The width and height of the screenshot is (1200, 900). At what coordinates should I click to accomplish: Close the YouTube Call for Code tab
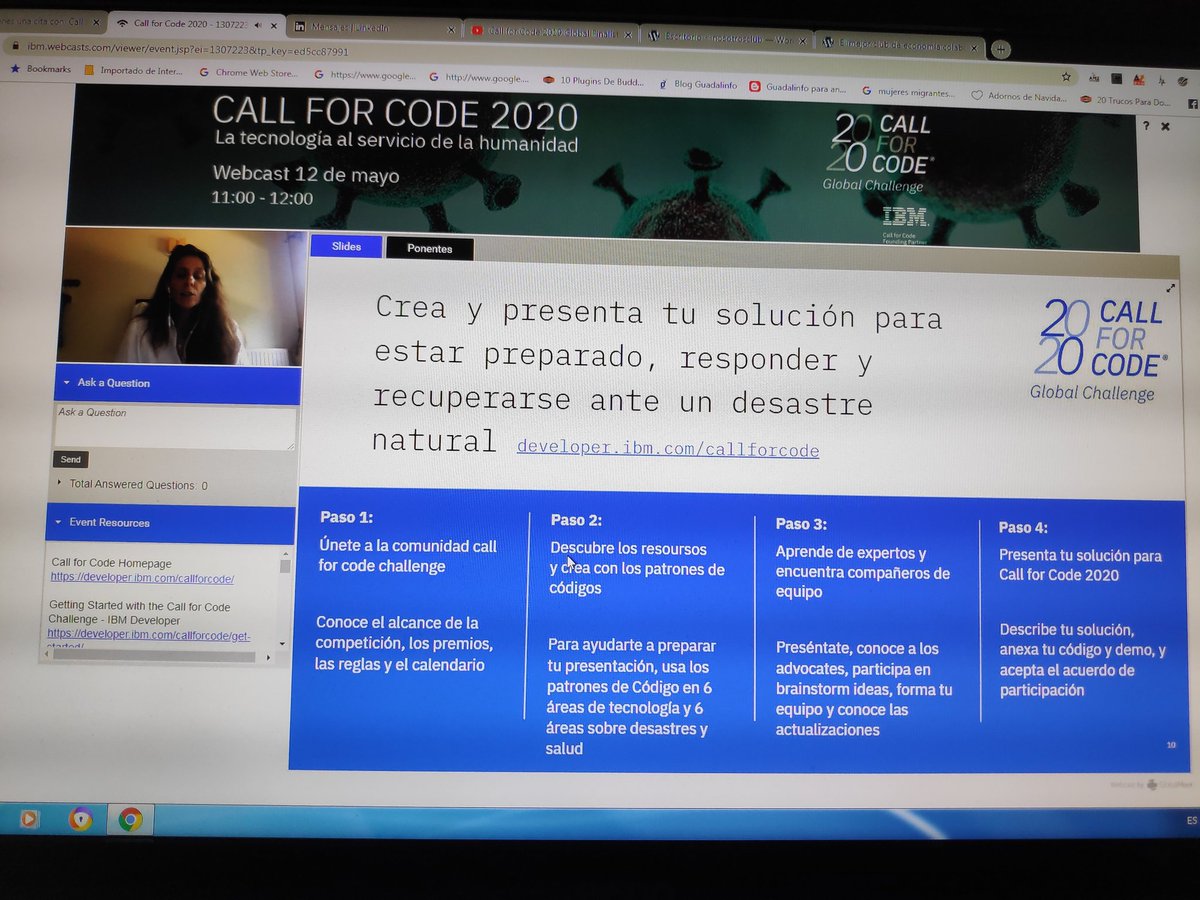(x=626, y=35)
